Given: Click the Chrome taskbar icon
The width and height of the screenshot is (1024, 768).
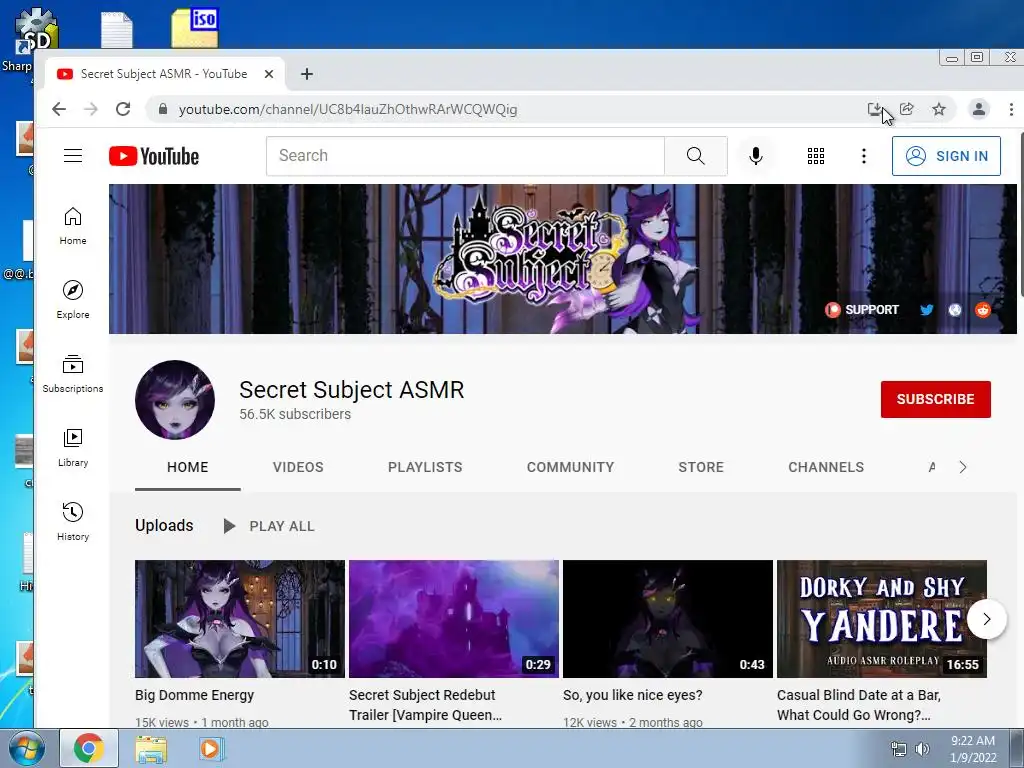Looking at the screenshot, I should (89, 748).
